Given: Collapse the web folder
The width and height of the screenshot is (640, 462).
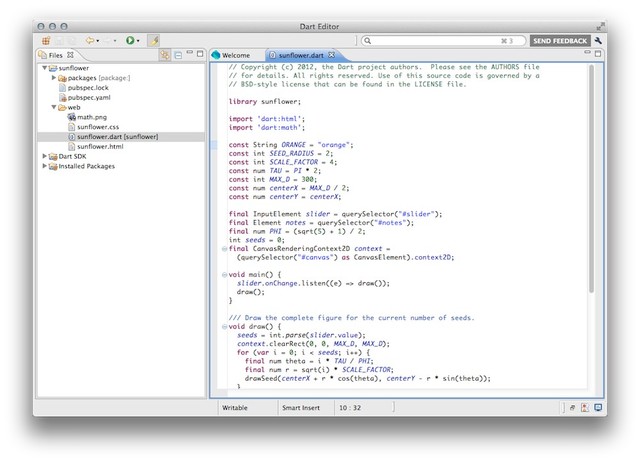Looking at the screenshot, I should click(x=53, y=107).
